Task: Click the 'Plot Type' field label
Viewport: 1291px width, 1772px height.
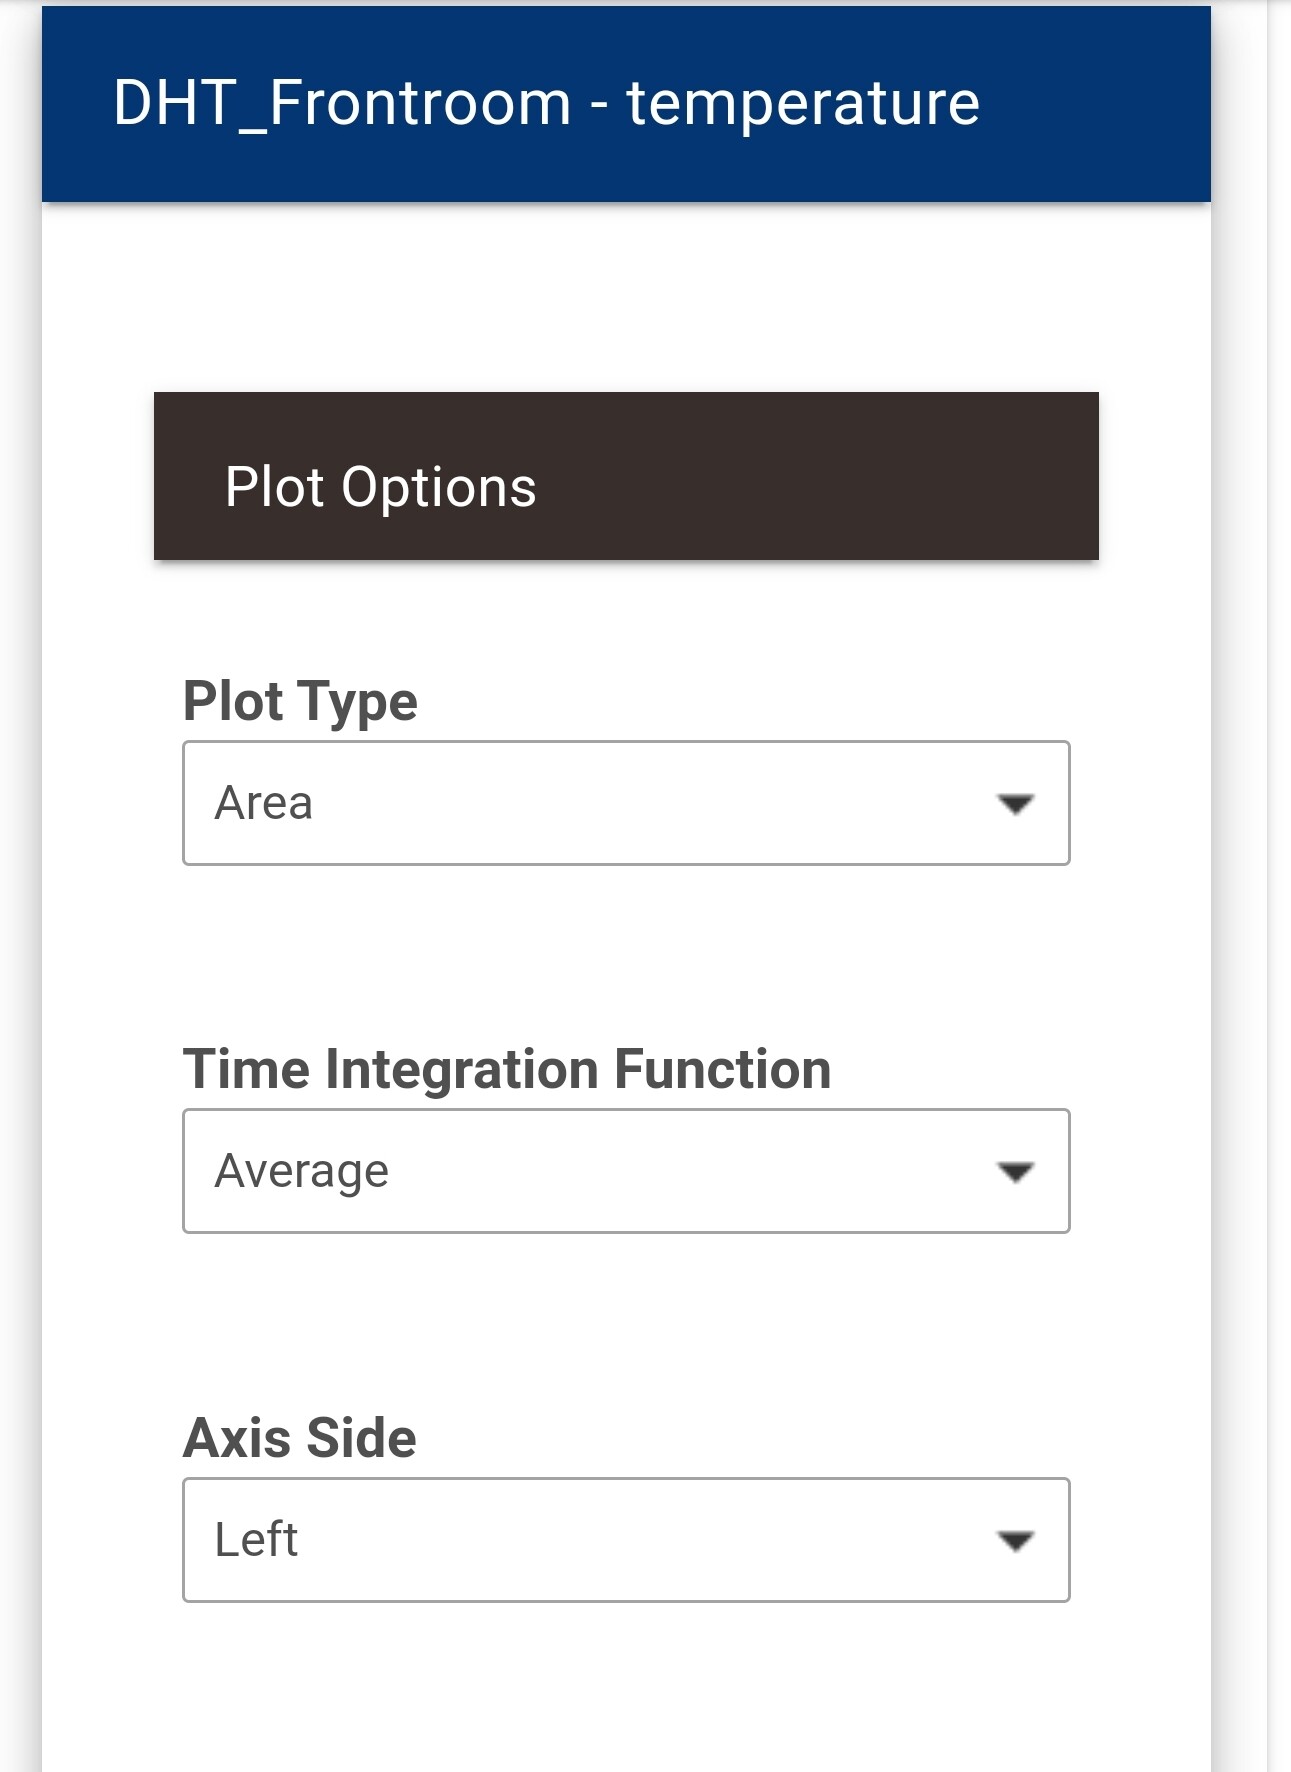Action: [300, 701]
